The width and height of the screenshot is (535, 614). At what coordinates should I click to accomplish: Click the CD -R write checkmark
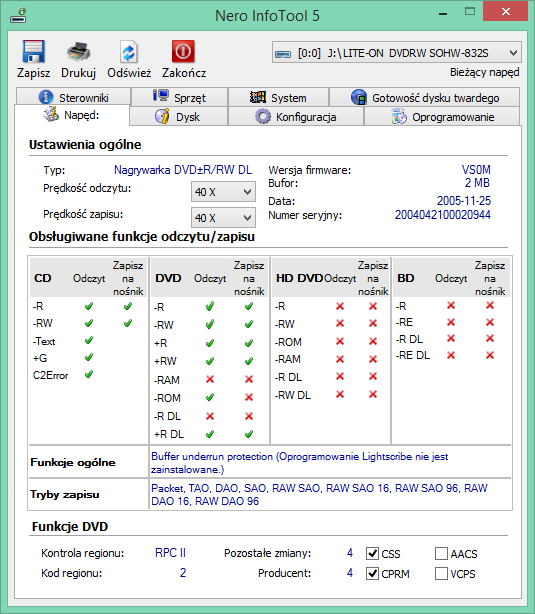pyautogui.click(x=128, y=306)
